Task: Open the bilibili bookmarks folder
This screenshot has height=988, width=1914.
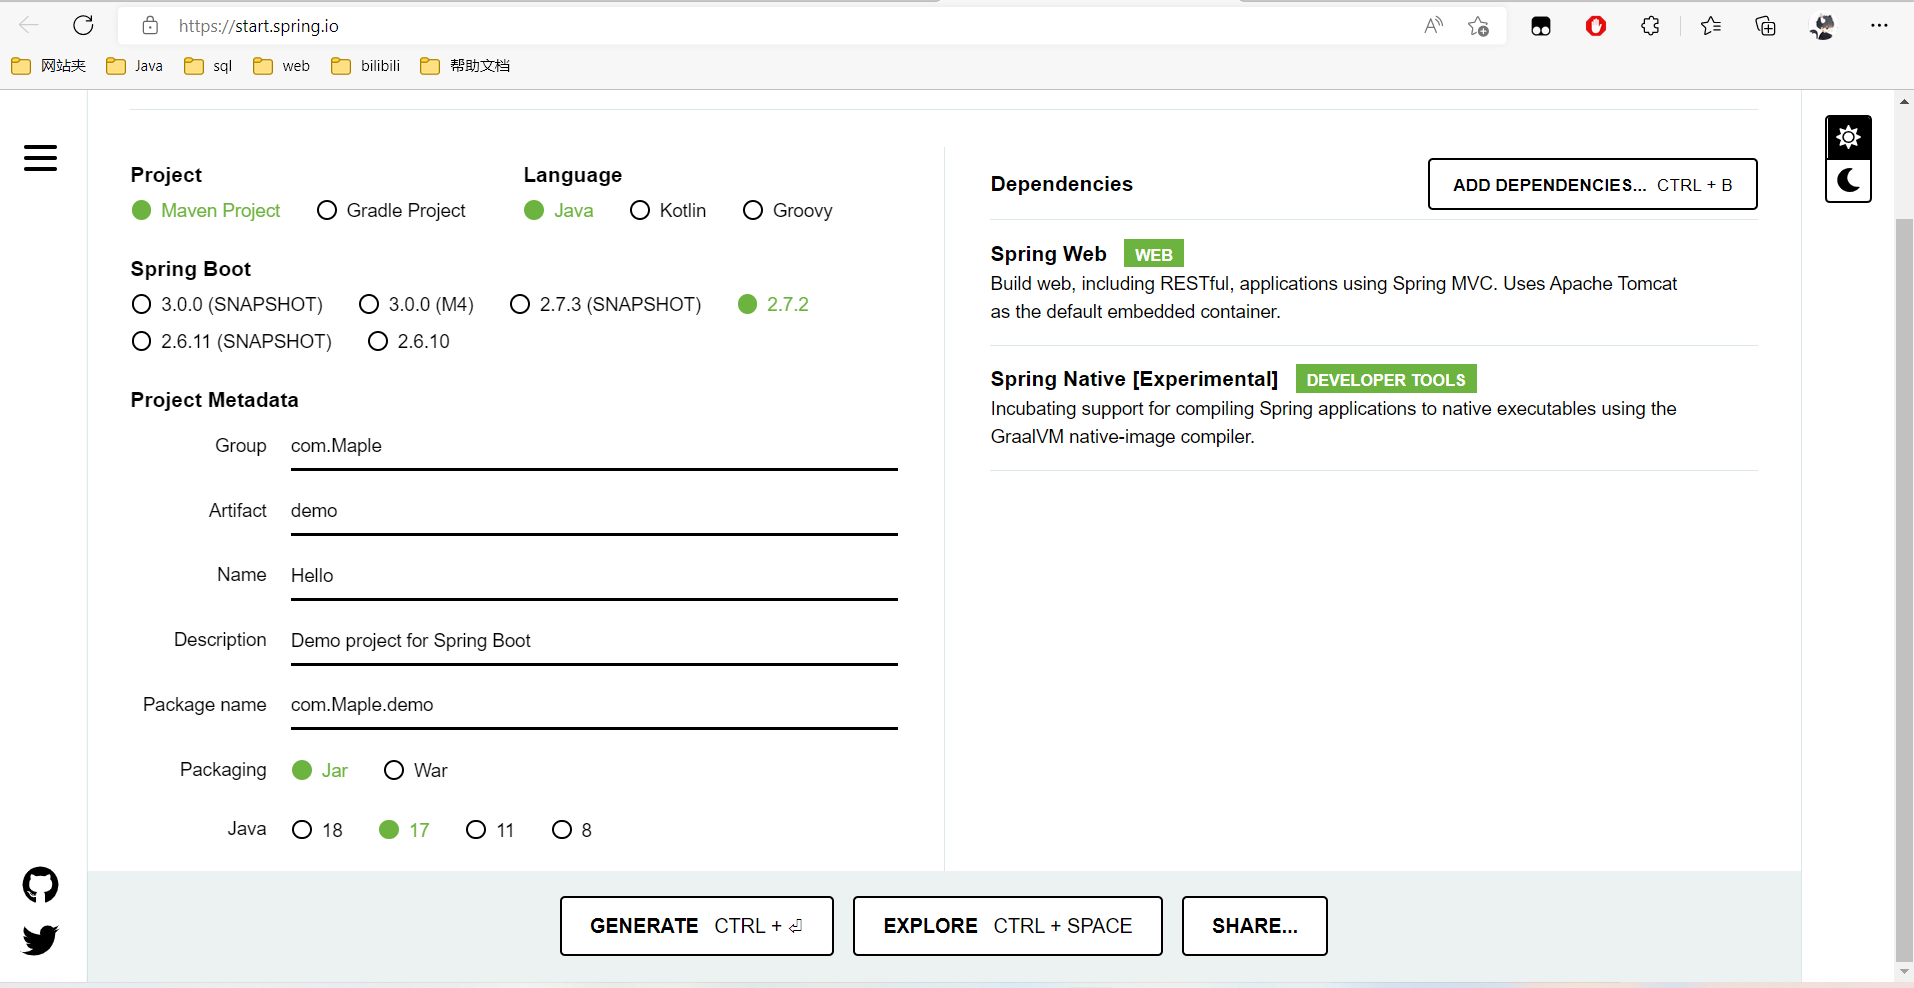Action: coord(366,66)
